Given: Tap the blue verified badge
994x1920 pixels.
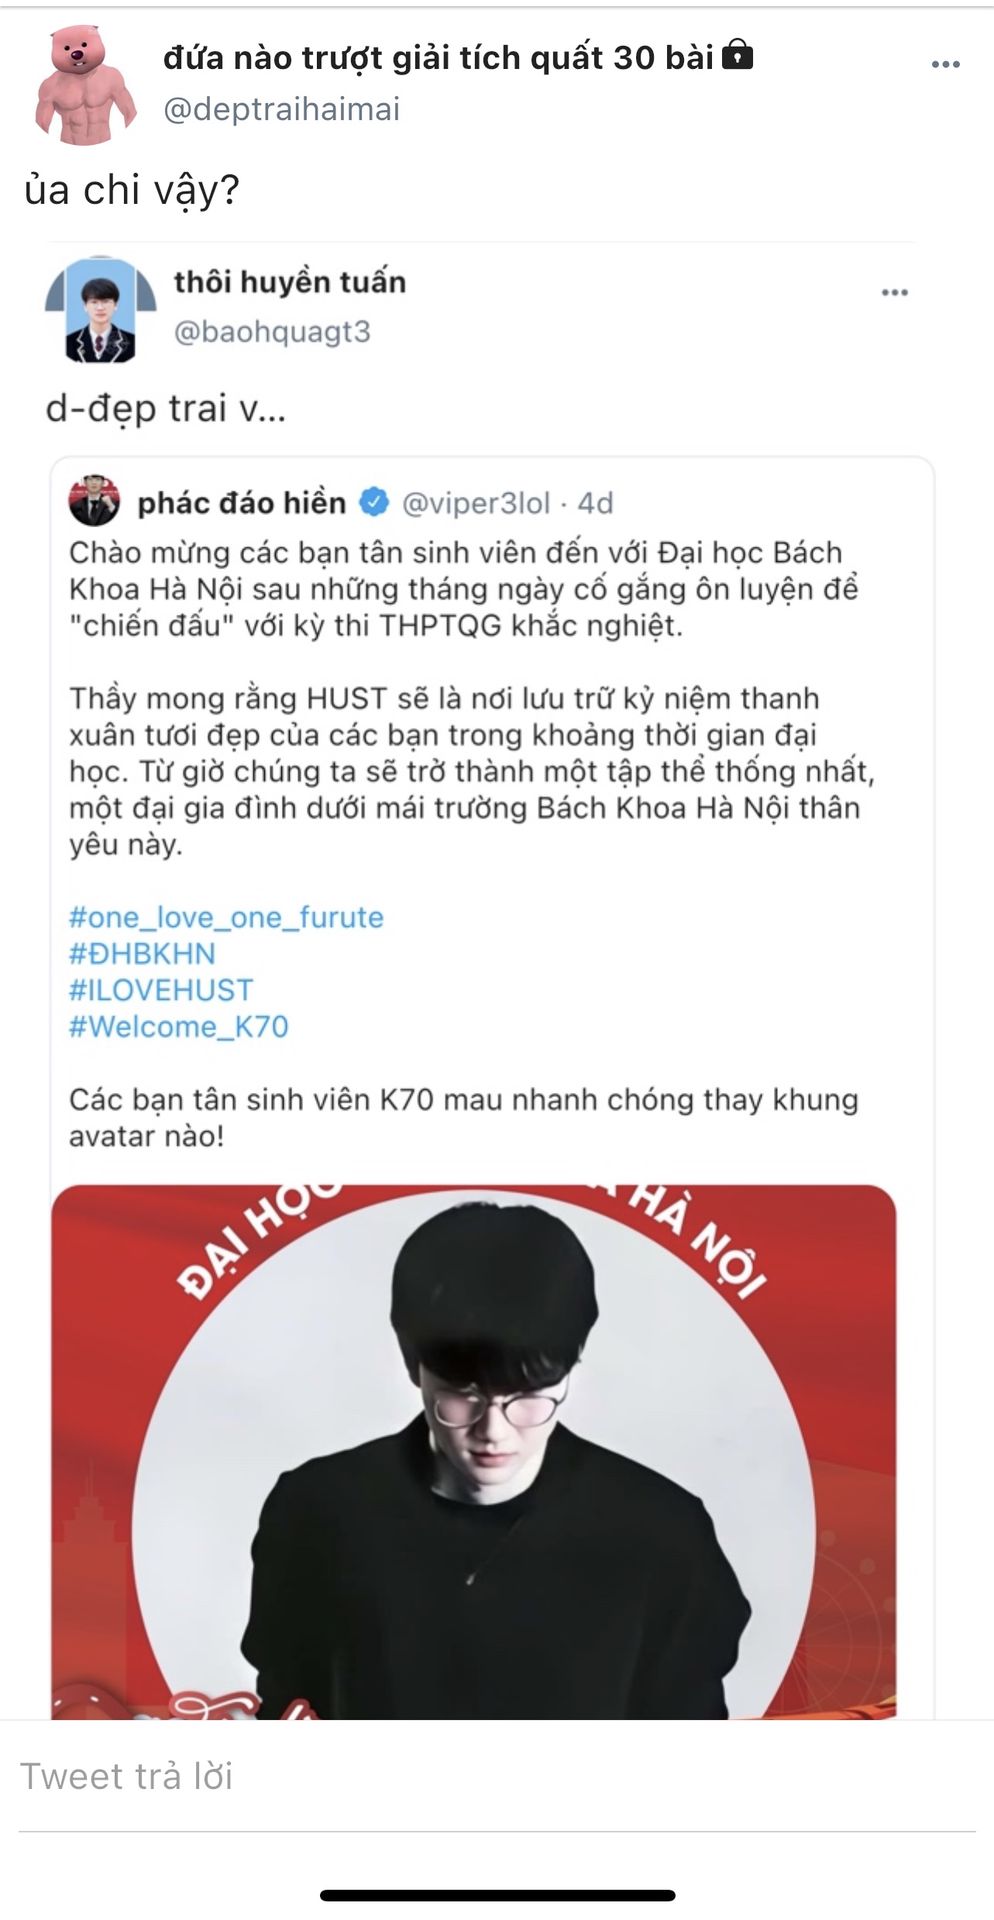Looking at the screenshot, I should tap(374, 502).
